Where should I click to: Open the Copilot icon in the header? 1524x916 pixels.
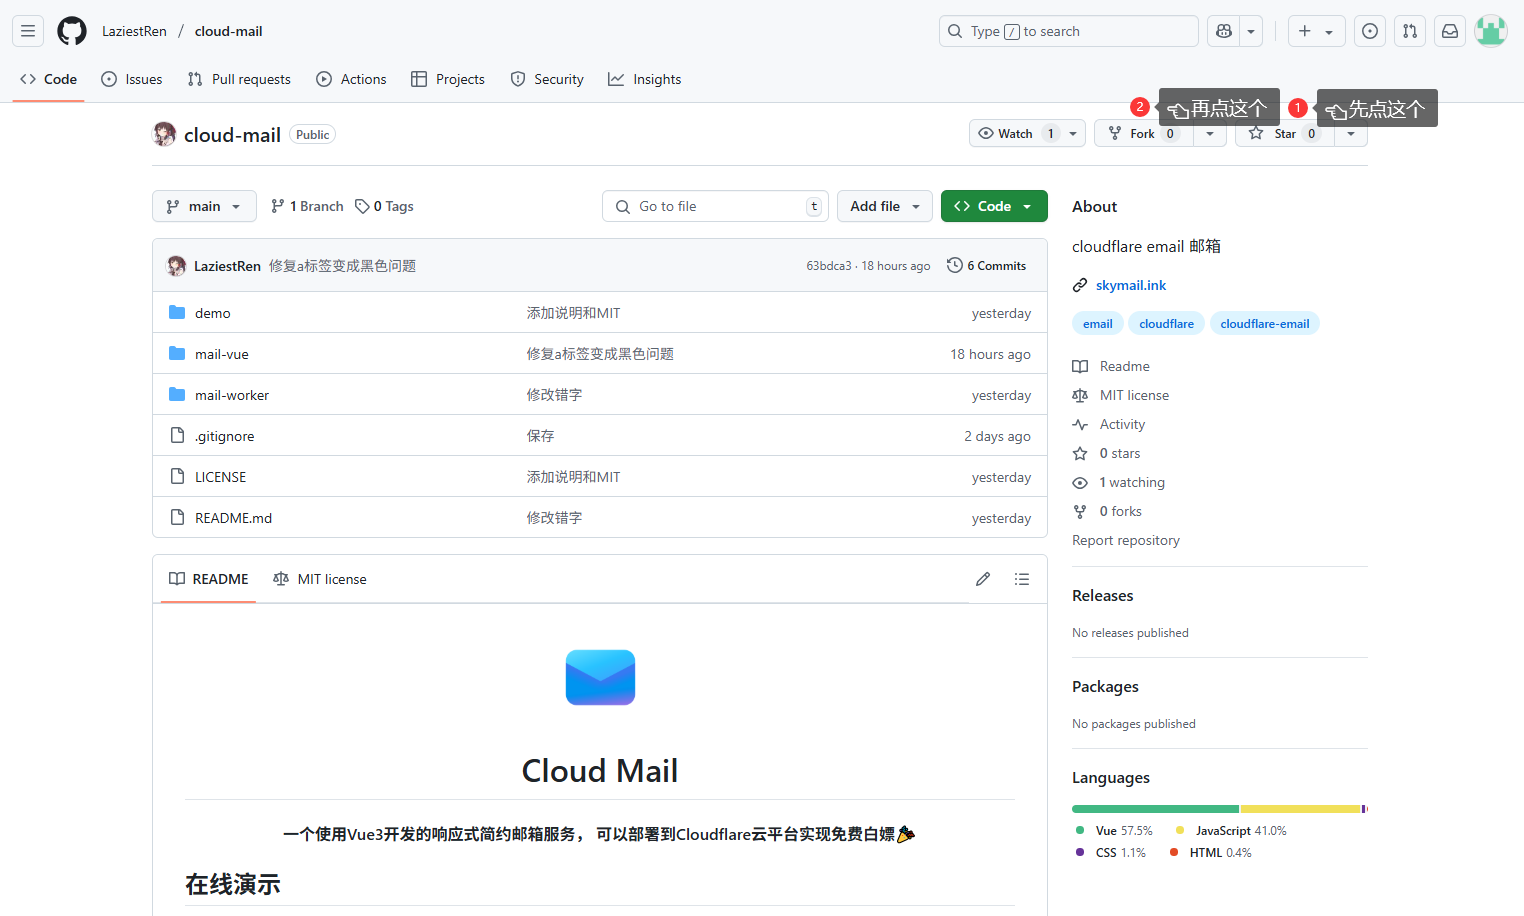point(1222,31)
